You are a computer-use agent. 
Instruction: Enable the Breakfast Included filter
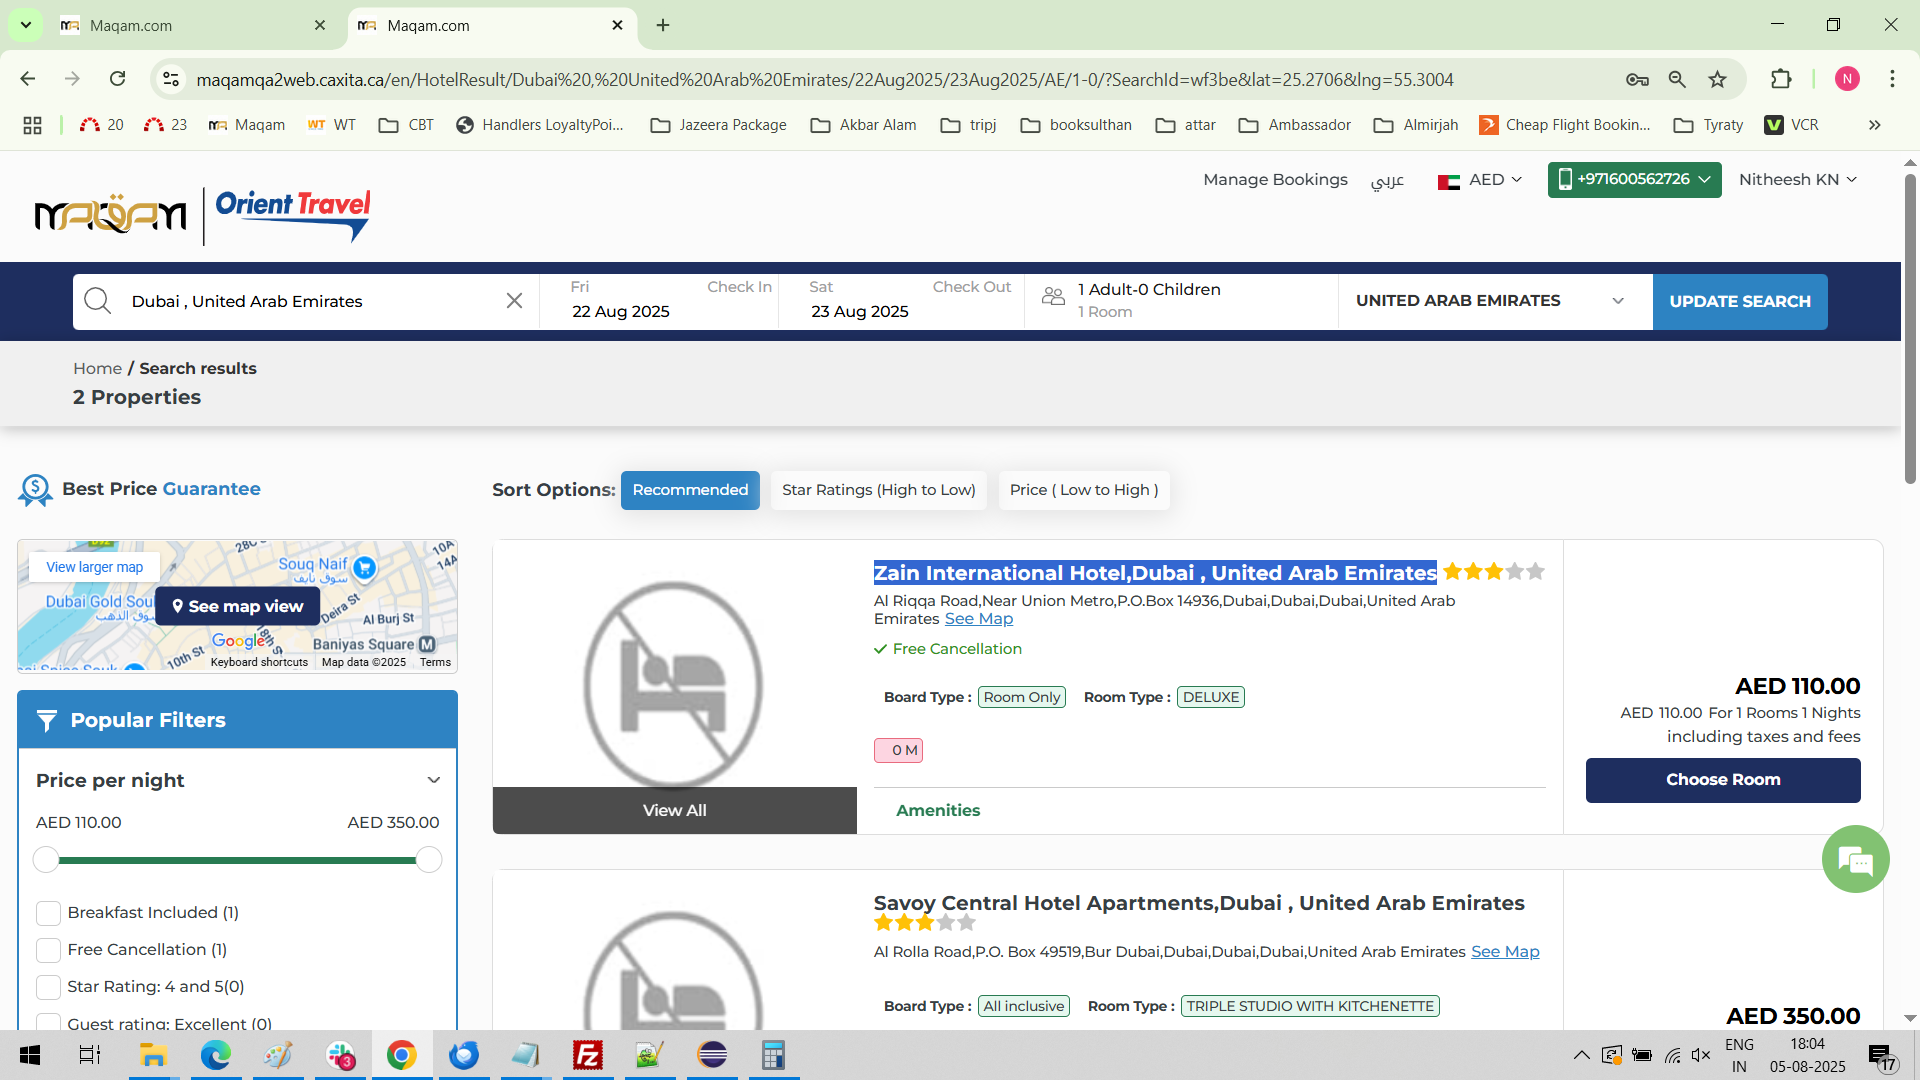(x=48, y=913)
